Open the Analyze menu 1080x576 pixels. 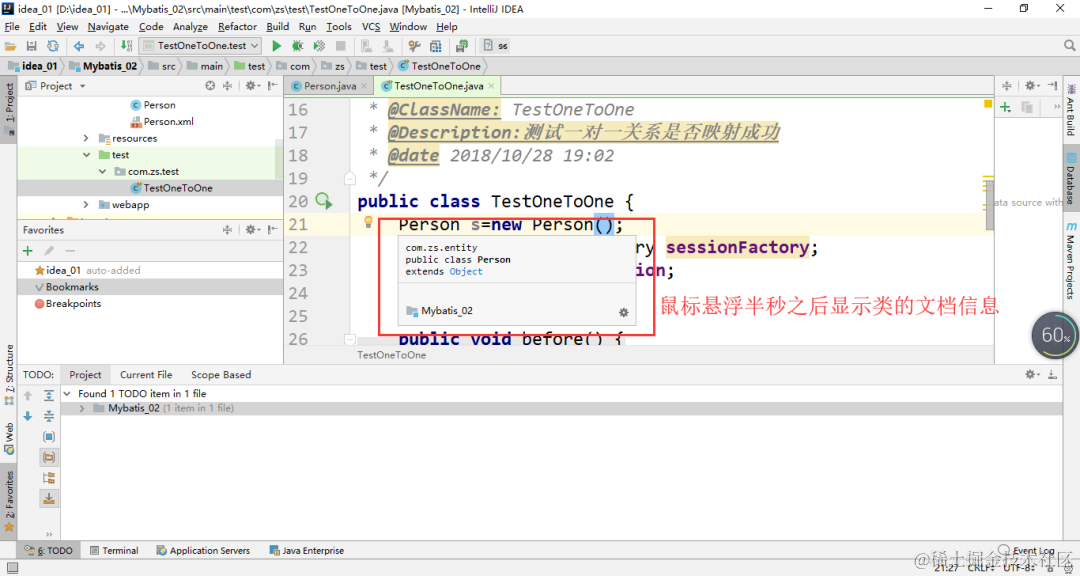(190, 26)
